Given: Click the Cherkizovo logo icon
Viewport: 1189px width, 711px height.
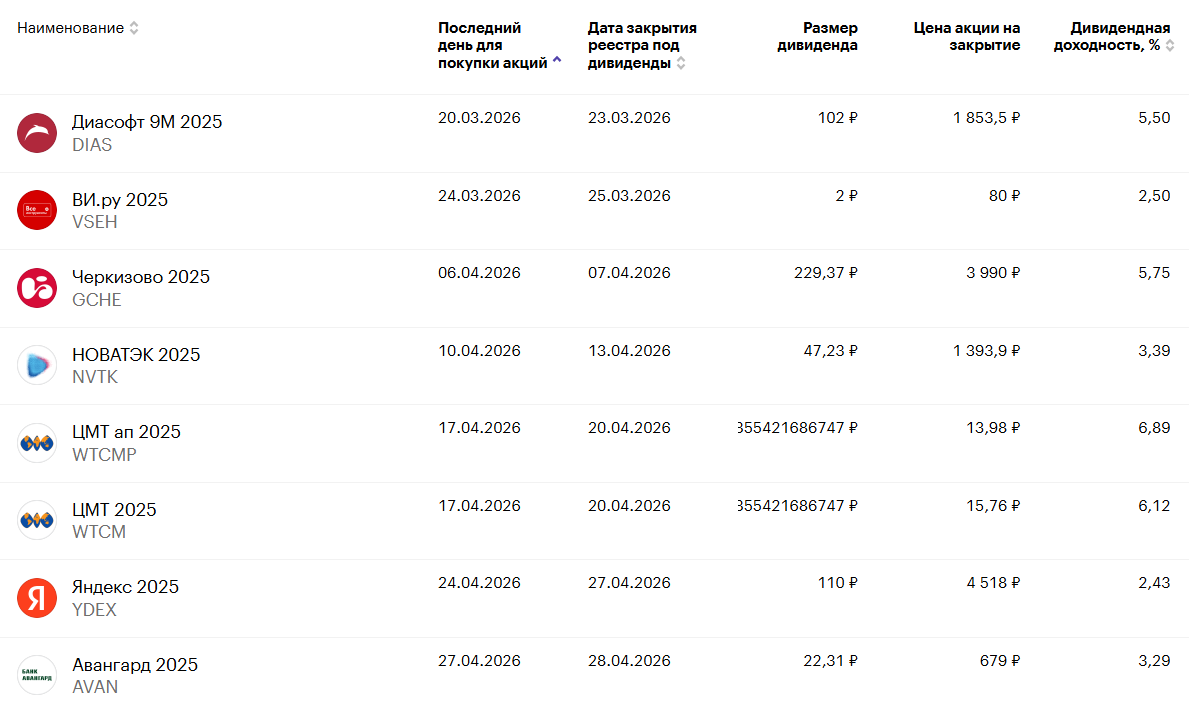Looking at the screenshot, I should pyautogui.click(x=37, y=288).
